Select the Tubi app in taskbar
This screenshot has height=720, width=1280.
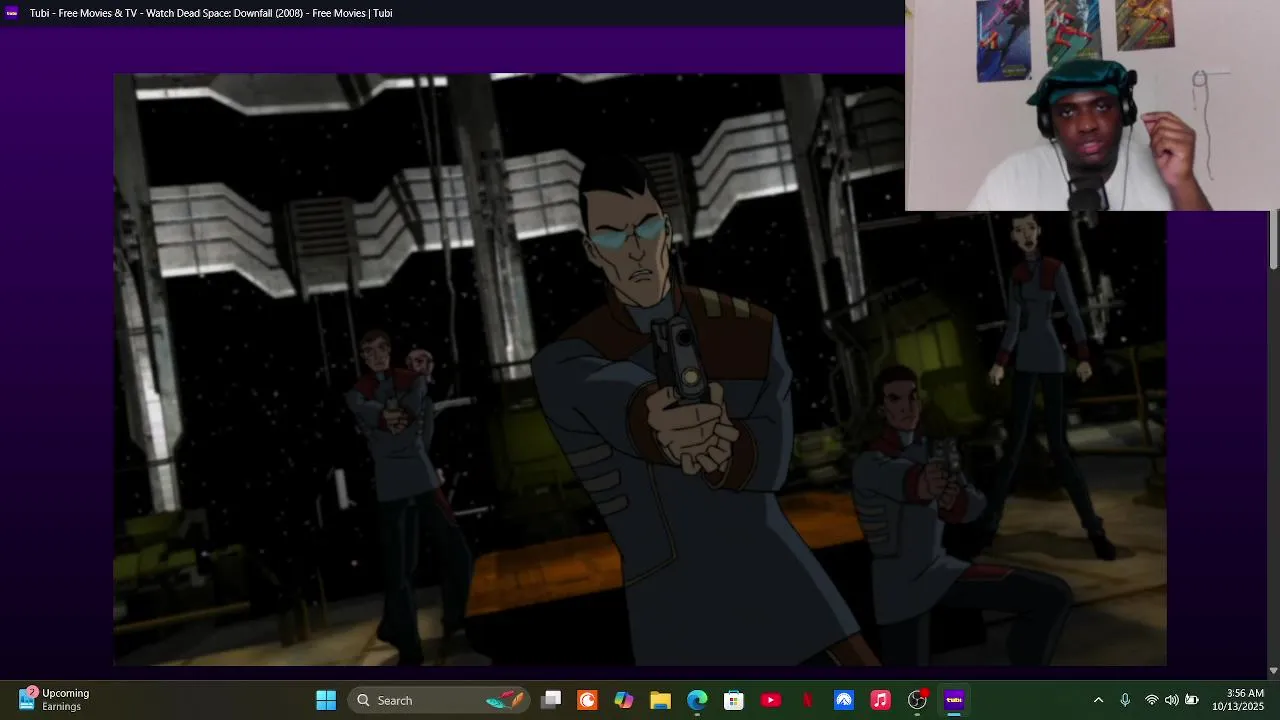(x=954, y=700)
